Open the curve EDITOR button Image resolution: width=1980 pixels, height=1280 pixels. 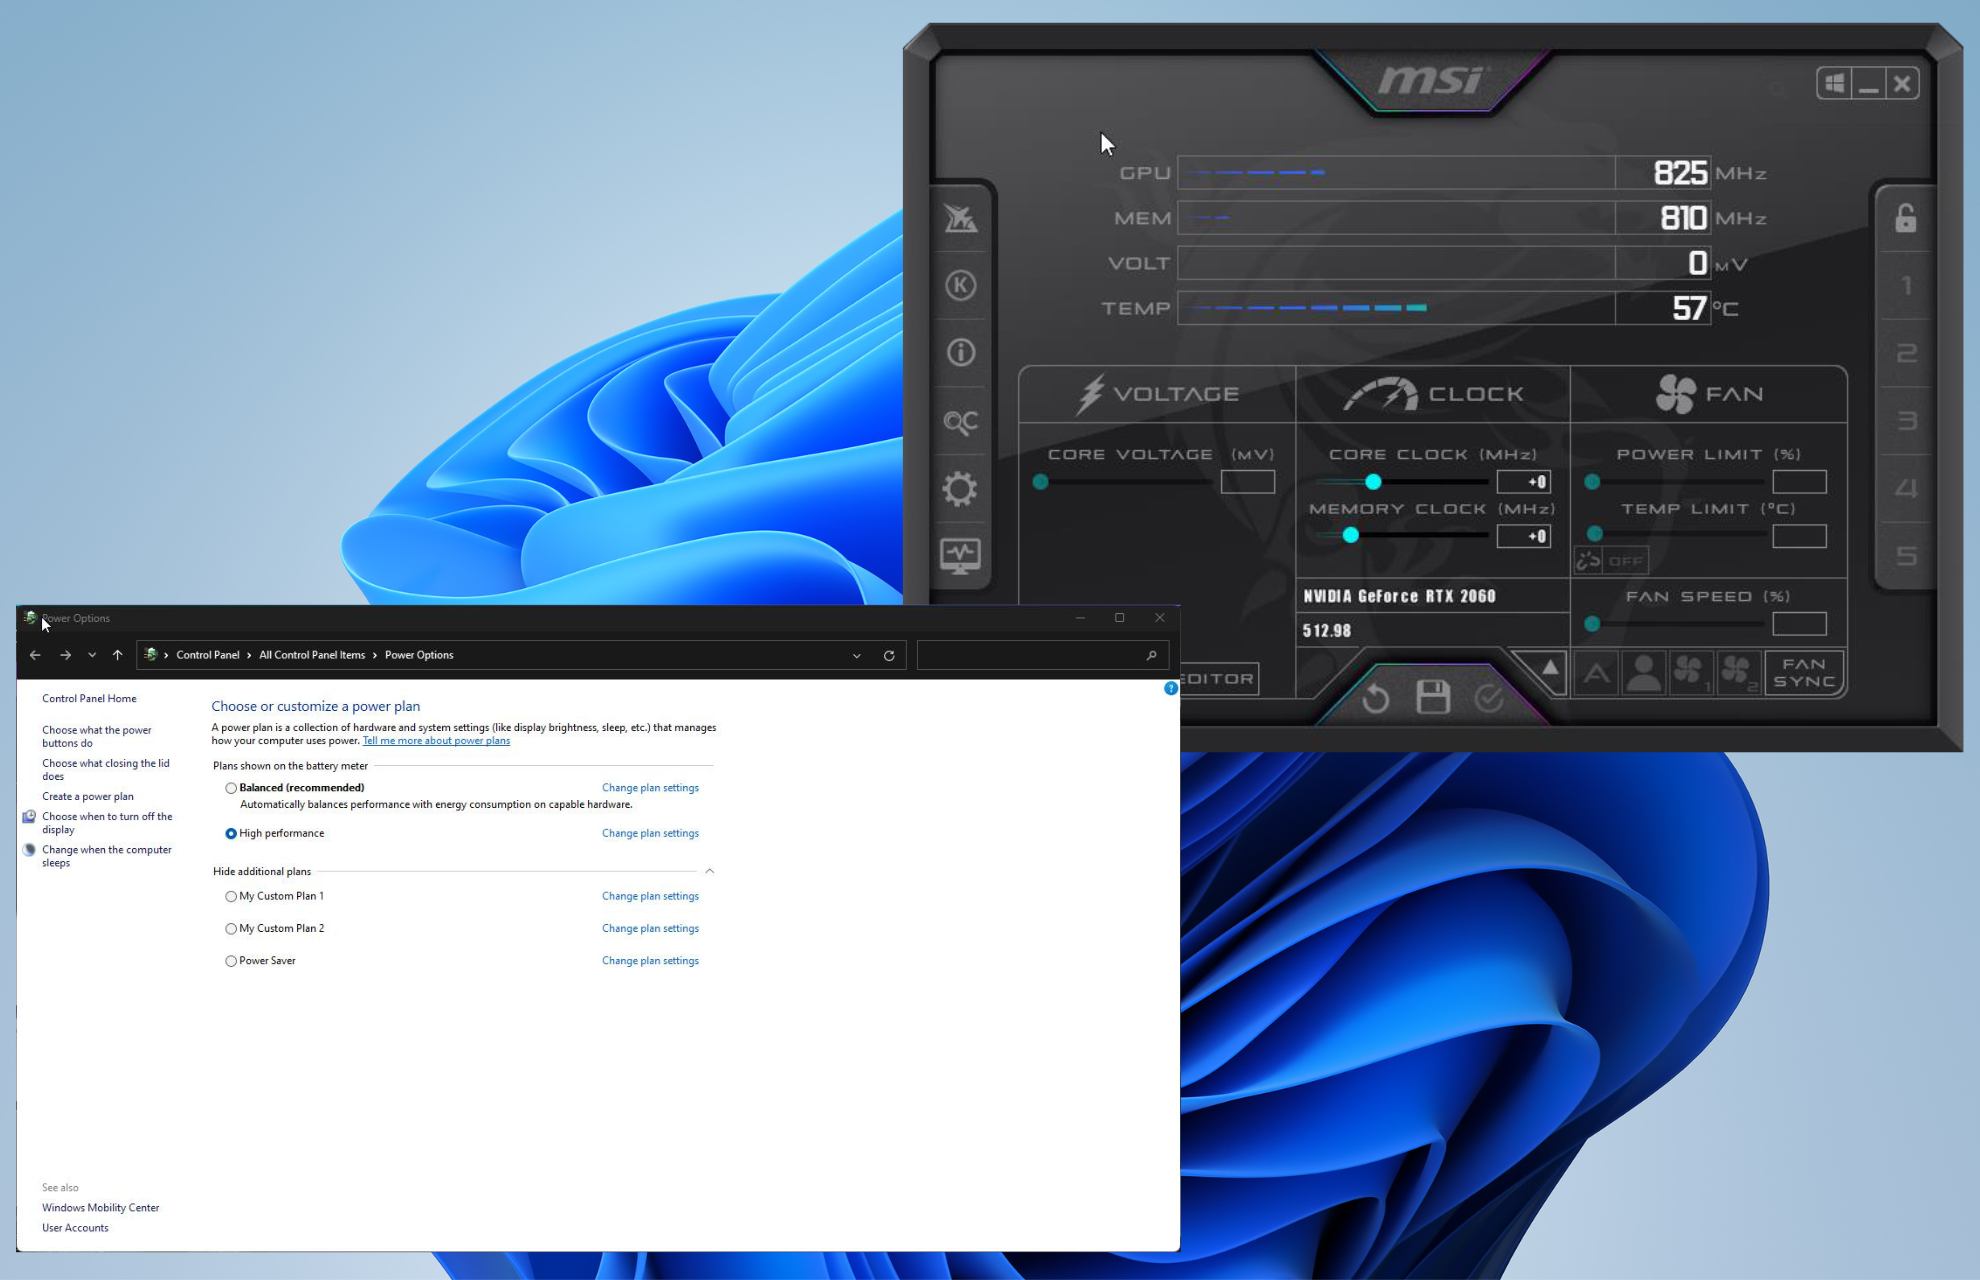(1219, 679)
